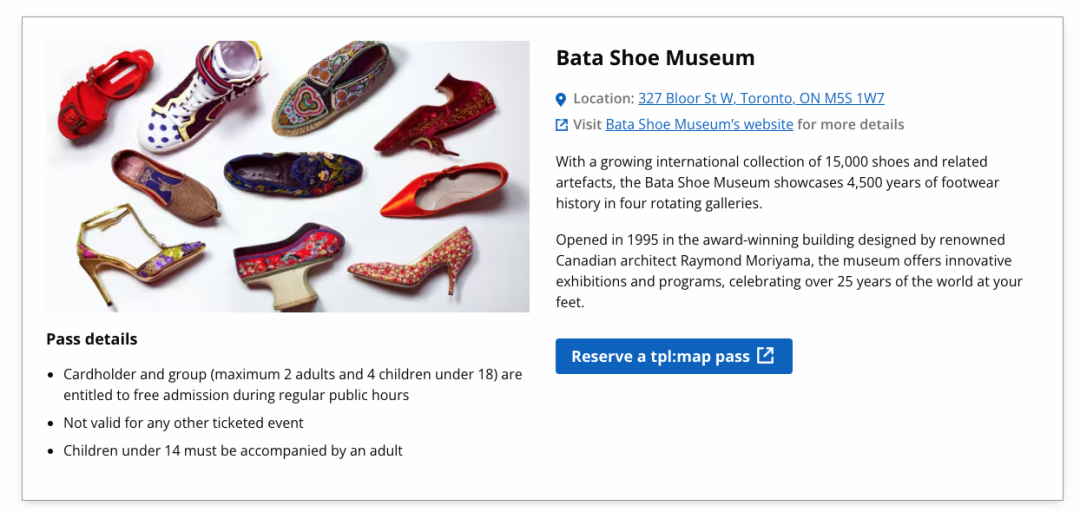1080x514 pixels.
Task: Click the open-in-new icon on Reserve button
Action: pos(765,356)
